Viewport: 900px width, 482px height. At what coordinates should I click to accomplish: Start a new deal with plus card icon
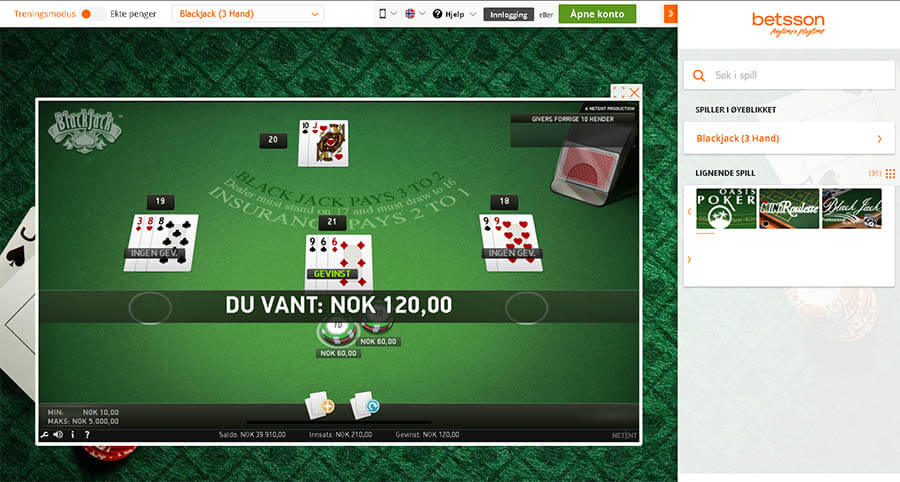[x=320, y=405]
